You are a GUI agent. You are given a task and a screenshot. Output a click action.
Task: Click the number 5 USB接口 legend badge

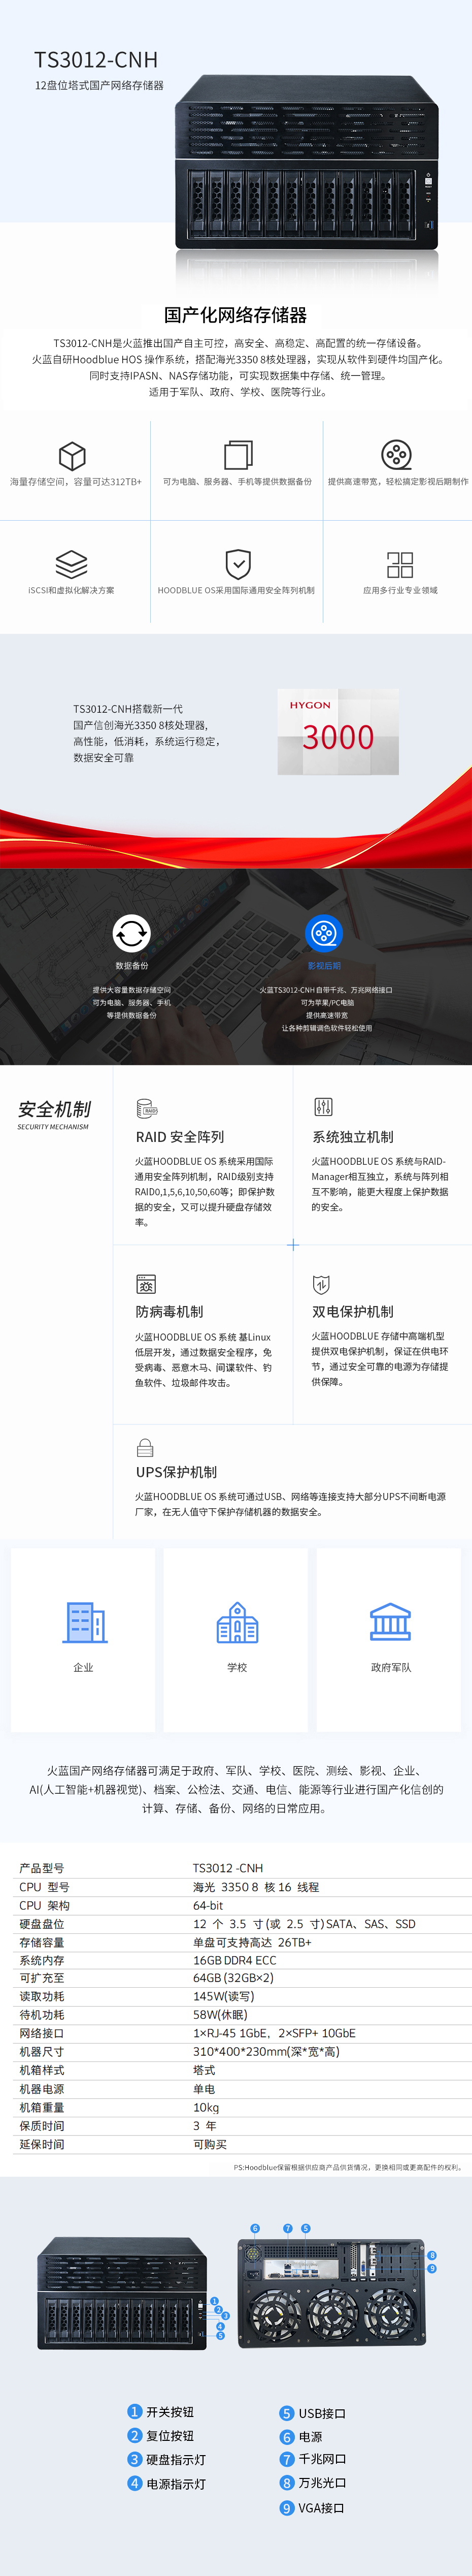coord(287,2413)
